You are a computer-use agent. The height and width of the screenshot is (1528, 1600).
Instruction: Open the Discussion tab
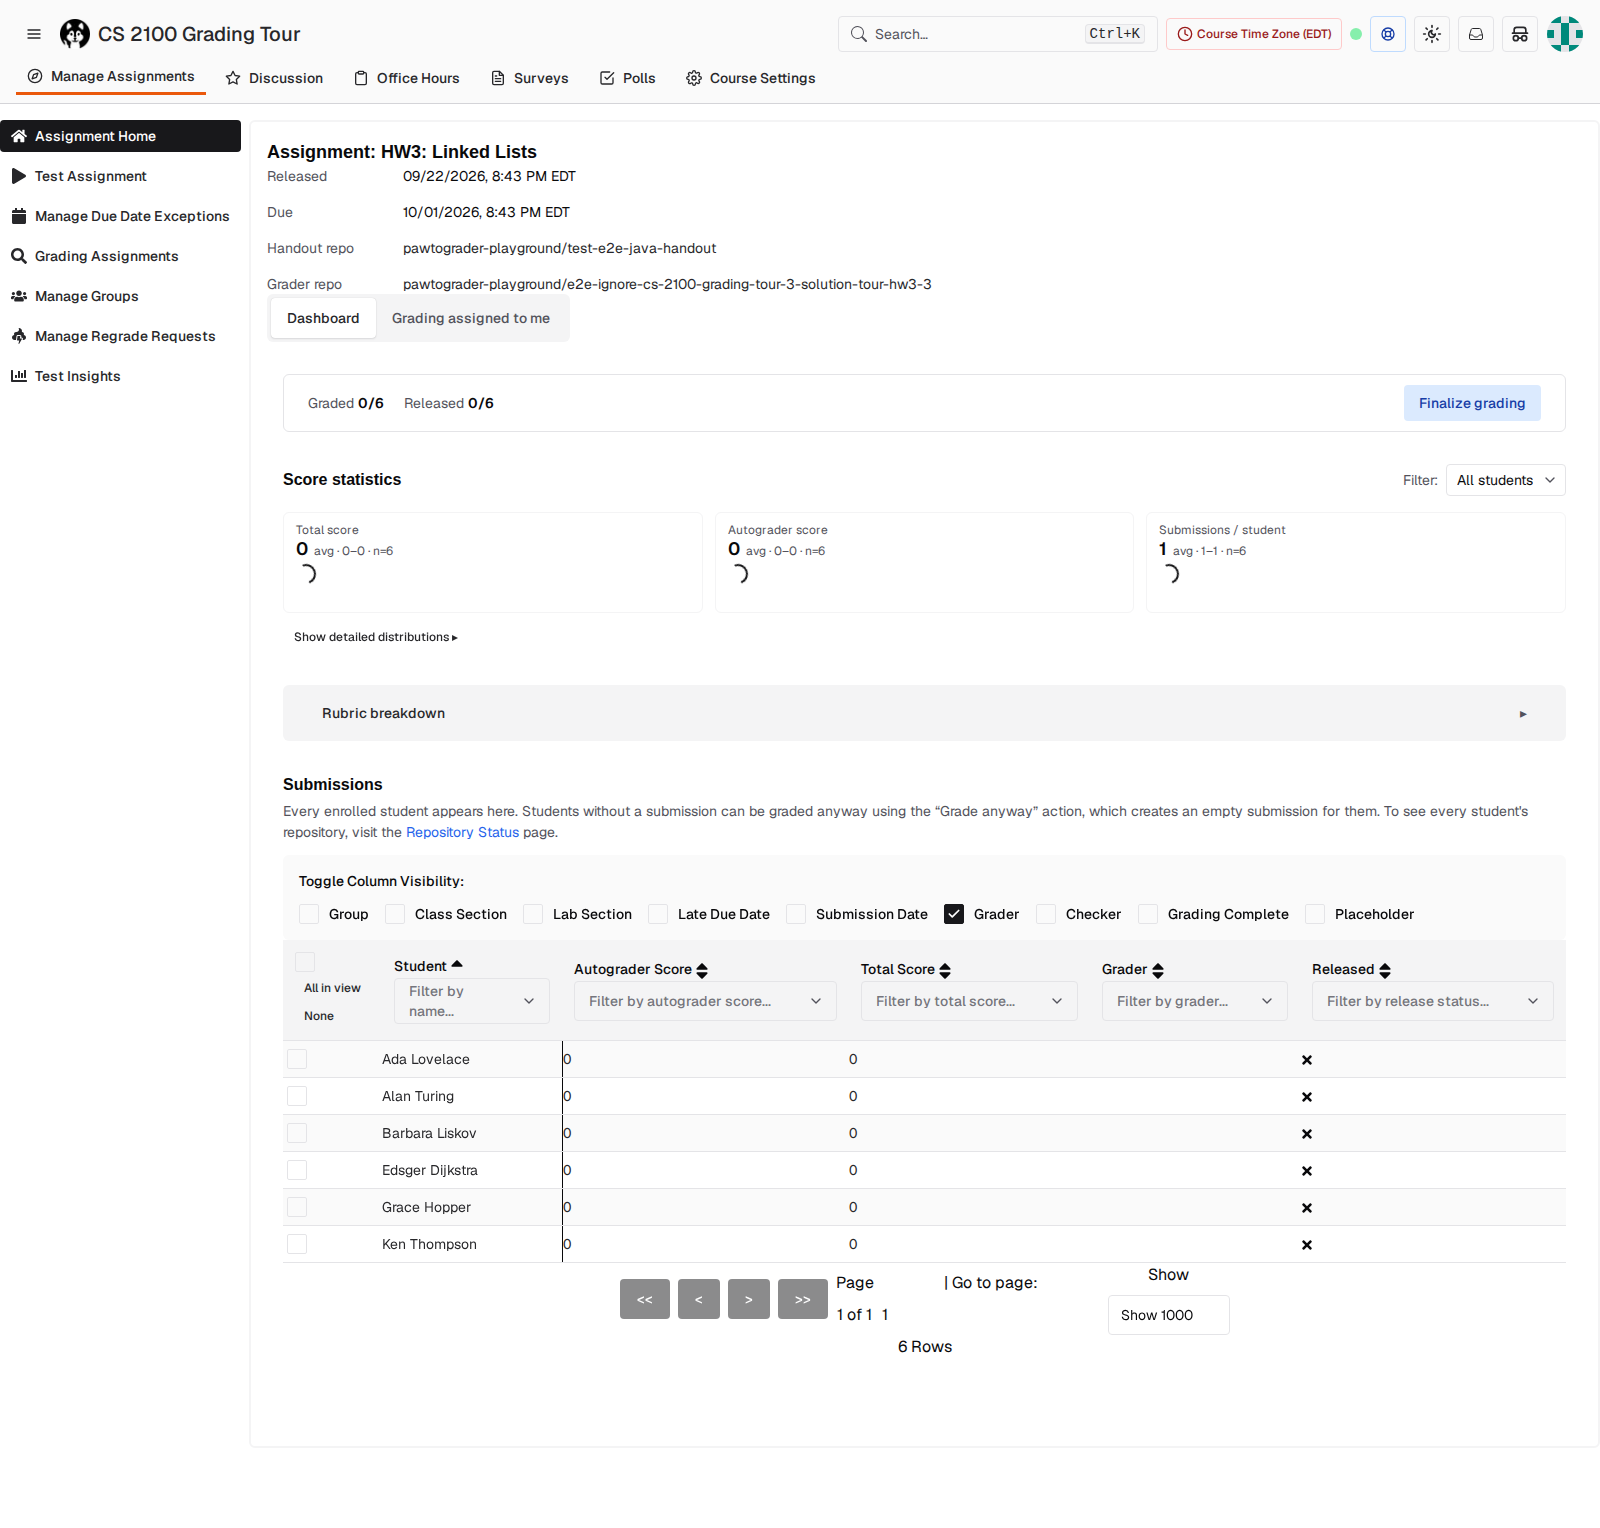tap(274, 78)
